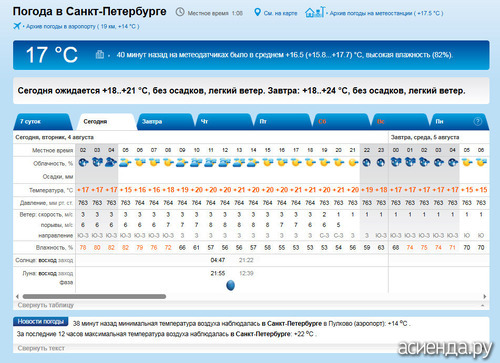Click the city buildings icon in blue banner
This screenshot has height=363, width=500.
pyautogui.click(x=100, y=54)
